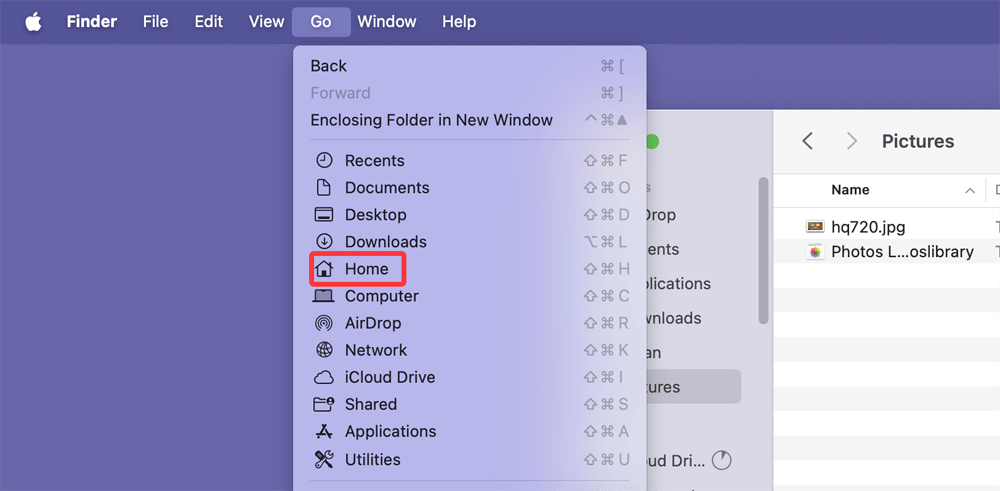Click the Downloads arrow icon in the Go menu
Viewport: 1000px width, 491px height.
pyautogui.click(x=324, y=242)
